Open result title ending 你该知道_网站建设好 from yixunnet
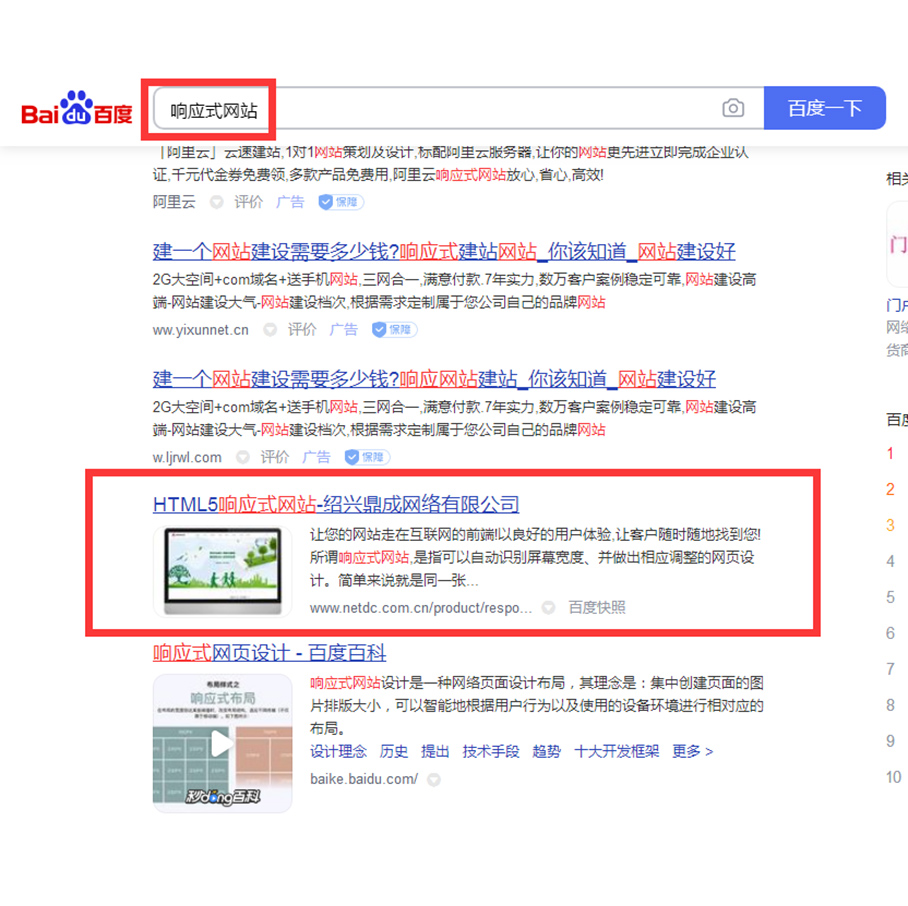This screenshot has width=908, height=906. 444,252
